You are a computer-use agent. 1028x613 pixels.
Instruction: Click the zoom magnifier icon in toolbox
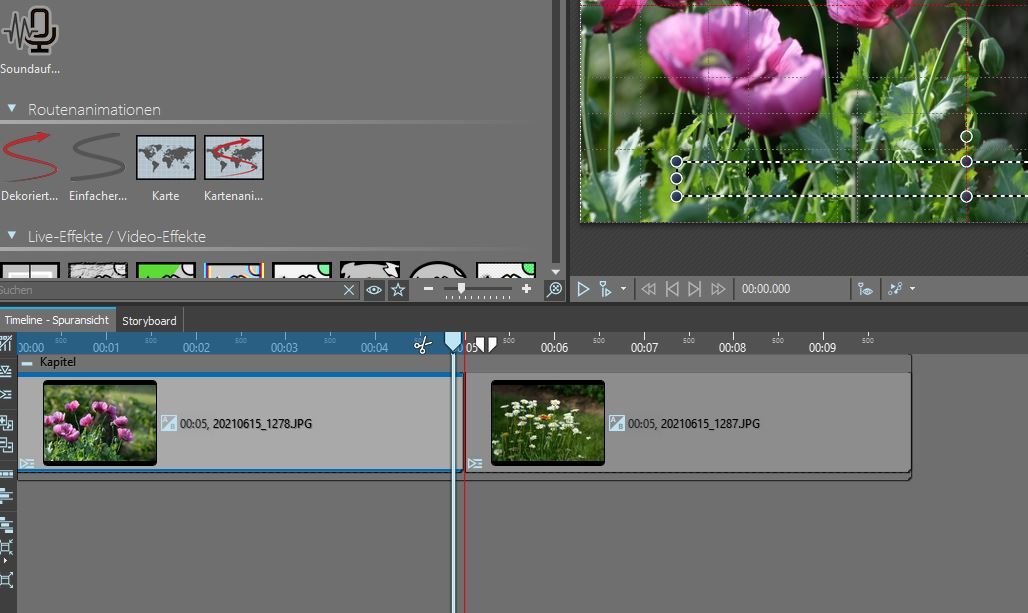tap(553, 290)
